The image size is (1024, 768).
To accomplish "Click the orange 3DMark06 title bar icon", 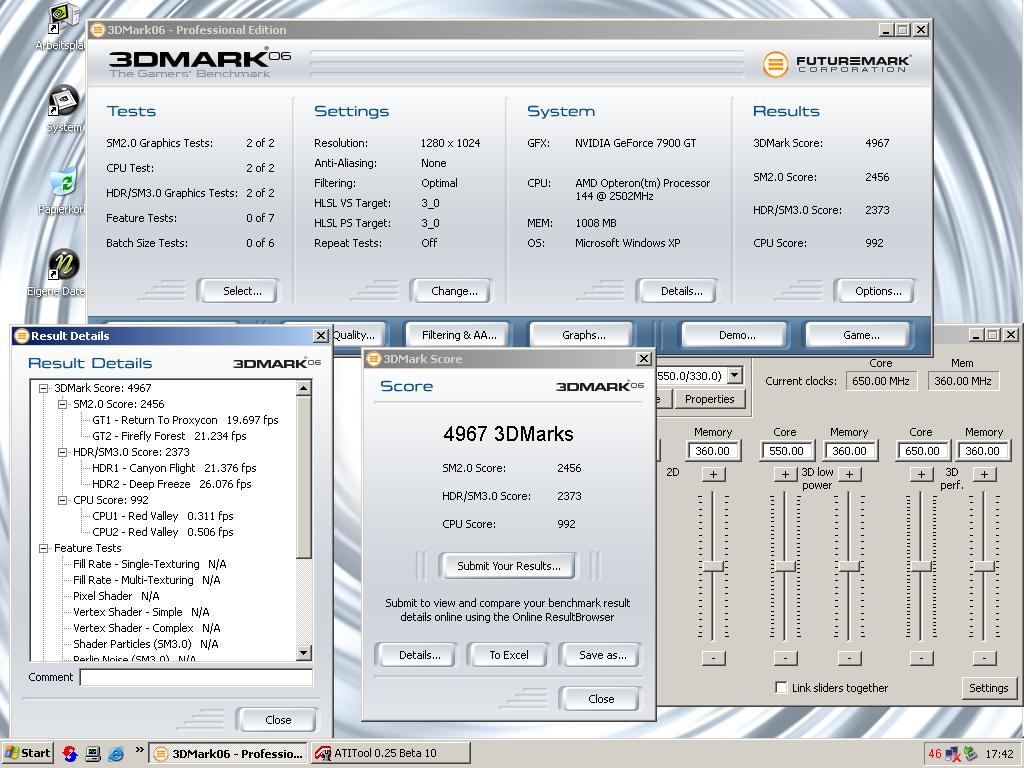I will point(98,29).
